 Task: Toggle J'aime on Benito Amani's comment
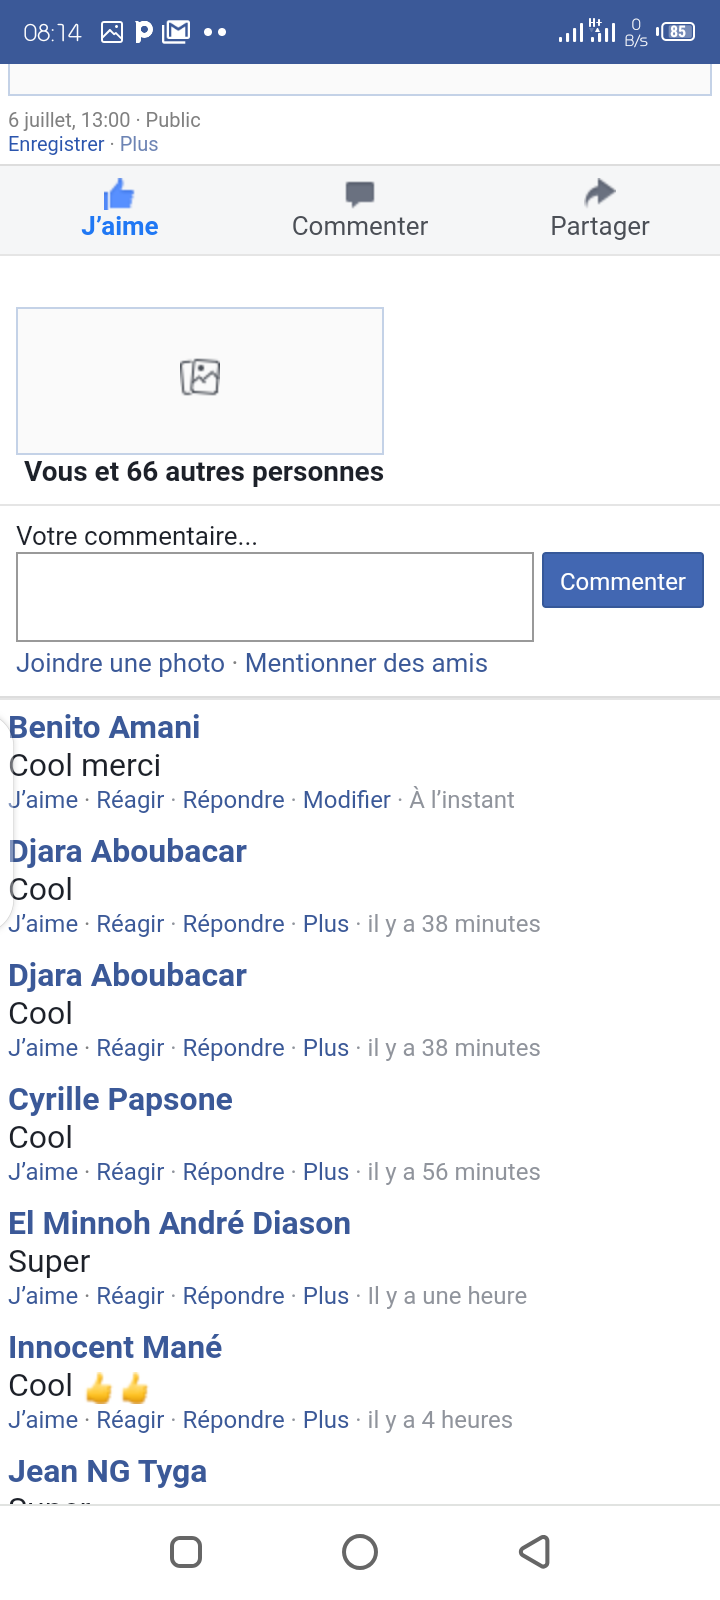[x=43, y=800]
